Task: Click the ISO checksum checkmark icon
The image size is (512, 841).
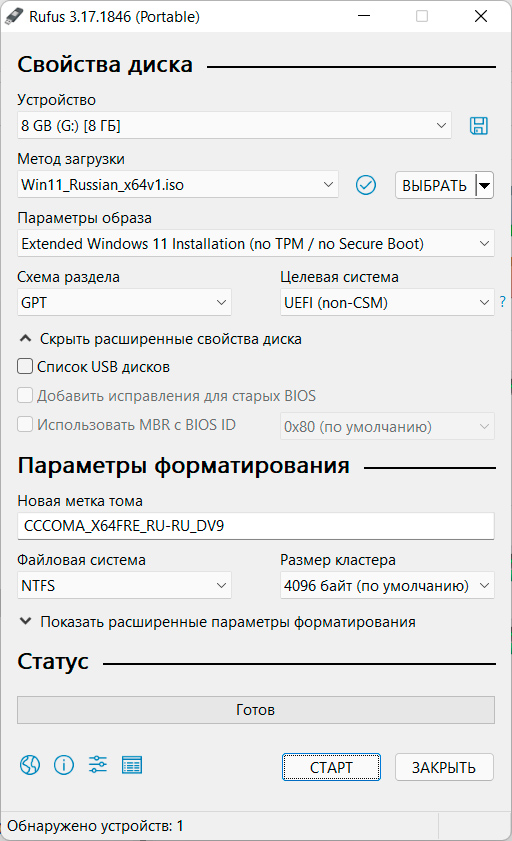Action: pos(366,185)
